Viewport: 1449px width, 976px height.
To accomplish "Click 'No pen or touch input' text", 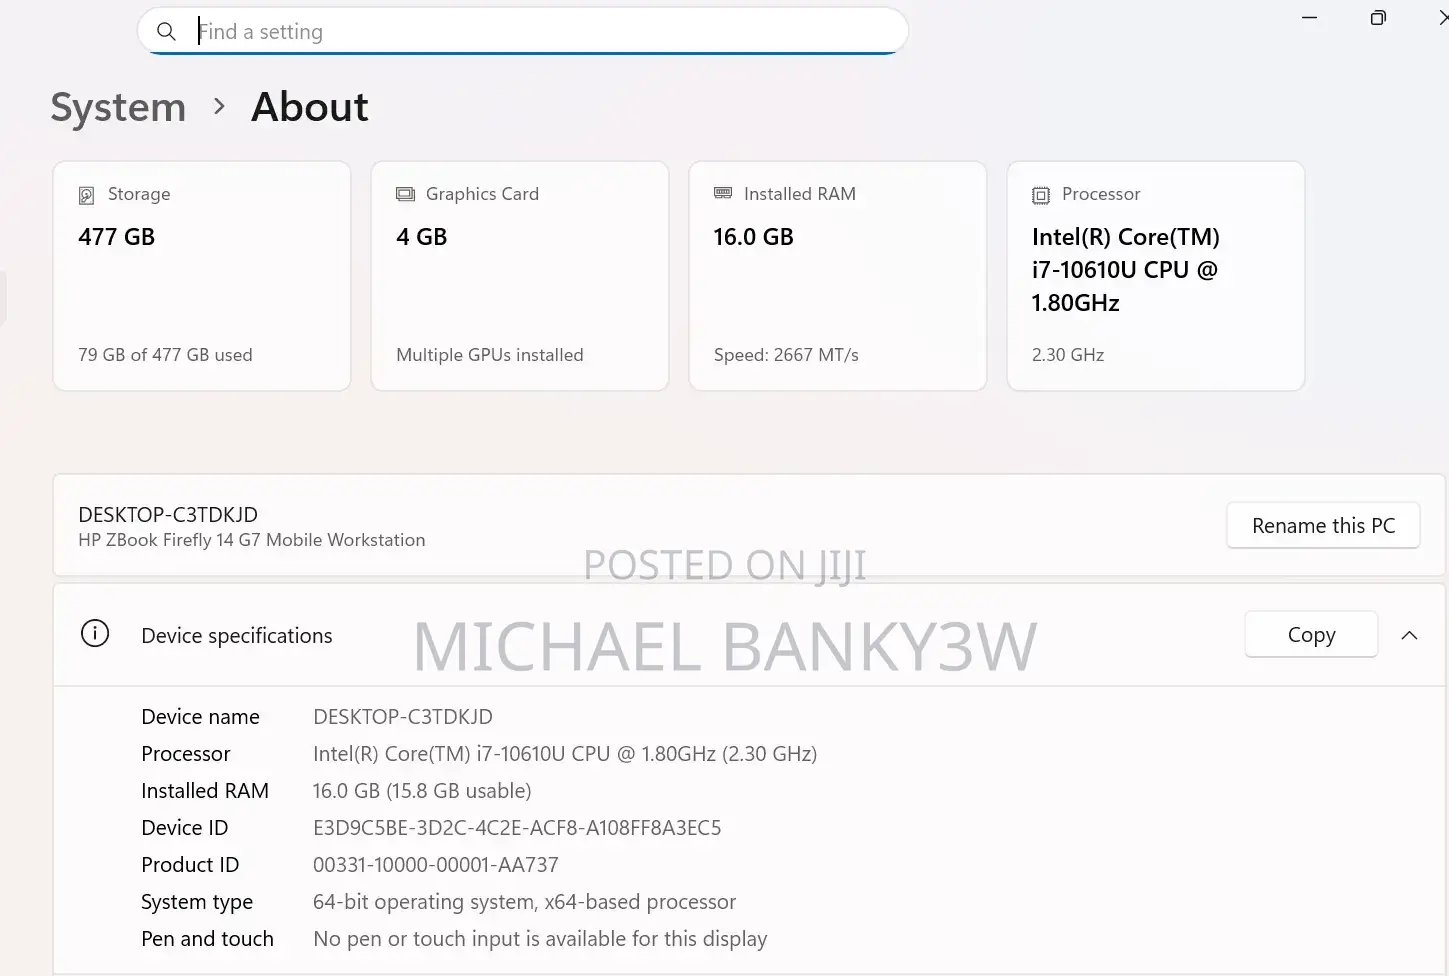I will (x=540, y=939).
